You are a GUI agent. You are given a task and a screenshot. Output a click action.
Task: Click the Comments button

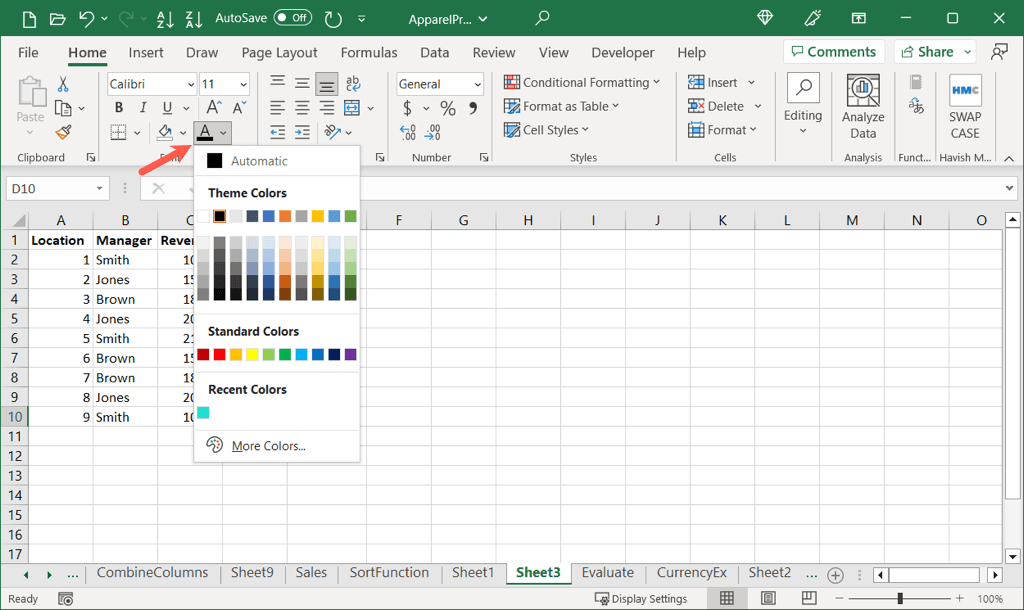(x=833, y=51)
